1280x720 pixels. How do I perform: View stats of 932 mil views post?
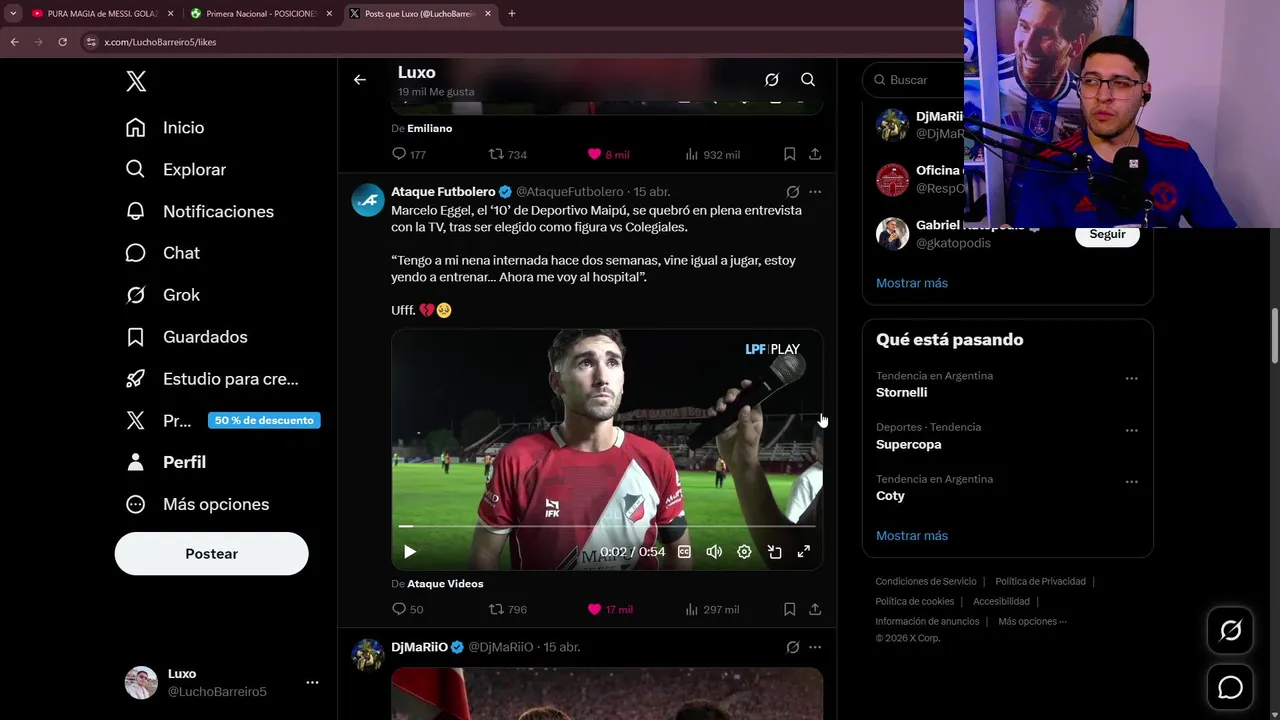(712, 154)
